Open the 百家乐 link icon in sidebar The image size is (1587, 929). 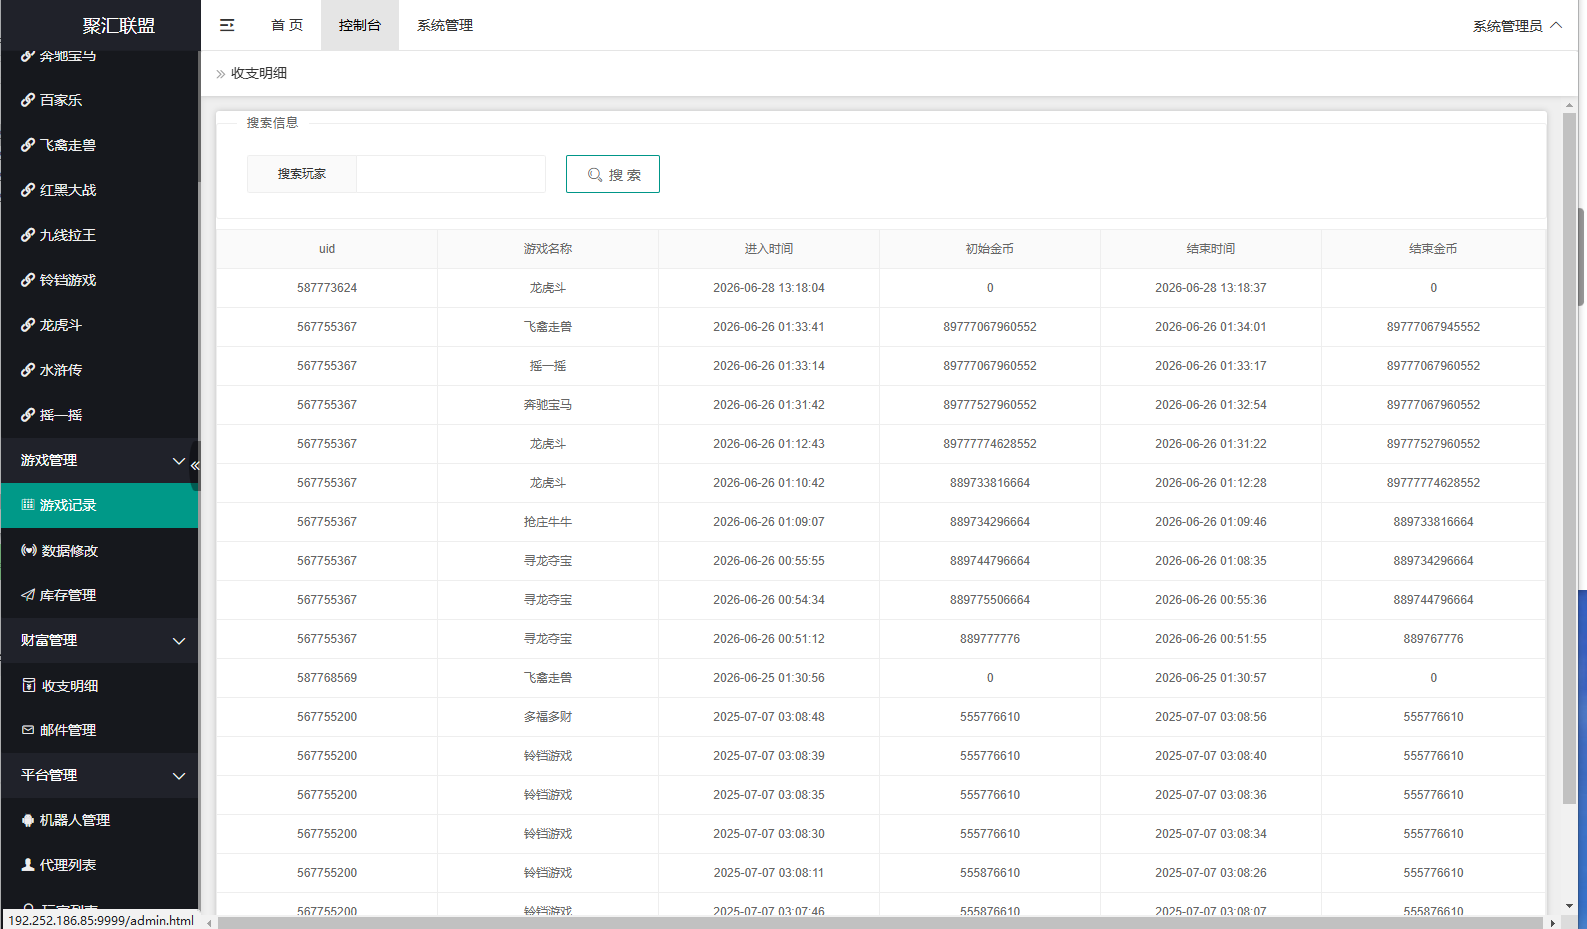pyautogui.click(x=28, y=100)
